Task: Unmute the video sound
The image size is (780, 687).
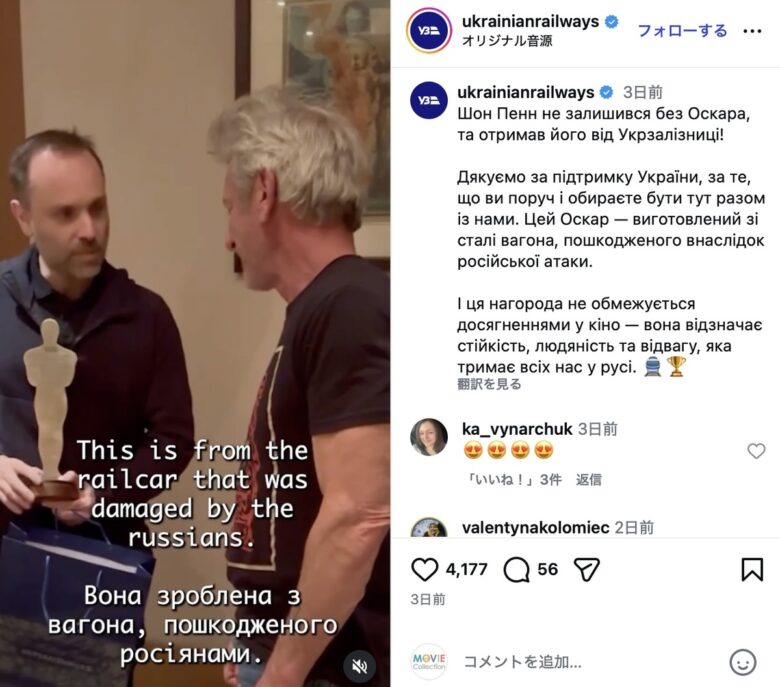Action: click(360, 666)
